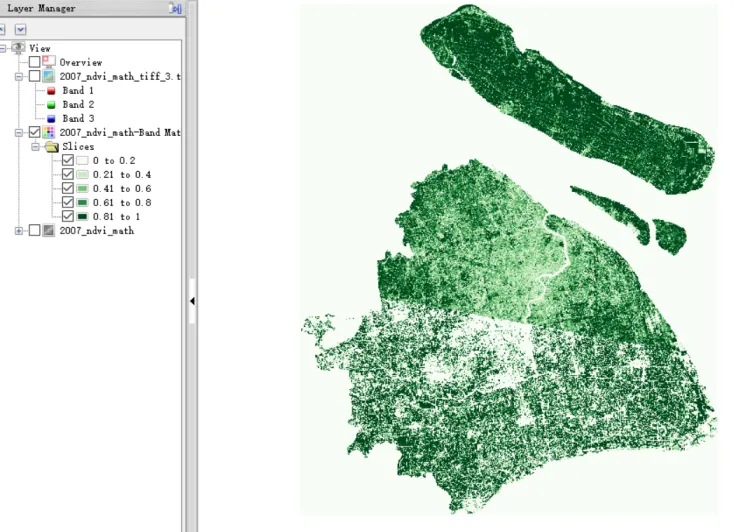
Task: Collapse the Slices folder node
Action: tap(35, 146)
